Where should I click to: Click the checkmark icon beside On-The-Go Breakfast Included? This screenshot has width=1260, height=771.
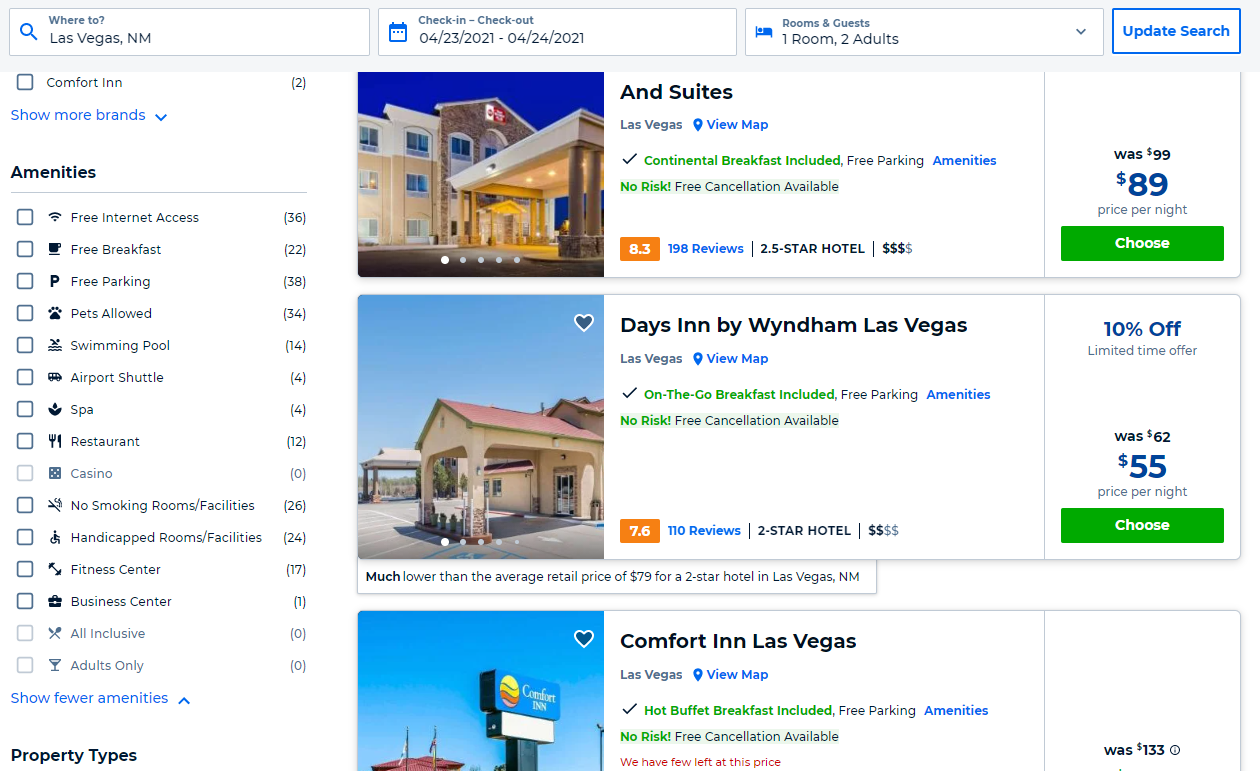pos(629,394)
